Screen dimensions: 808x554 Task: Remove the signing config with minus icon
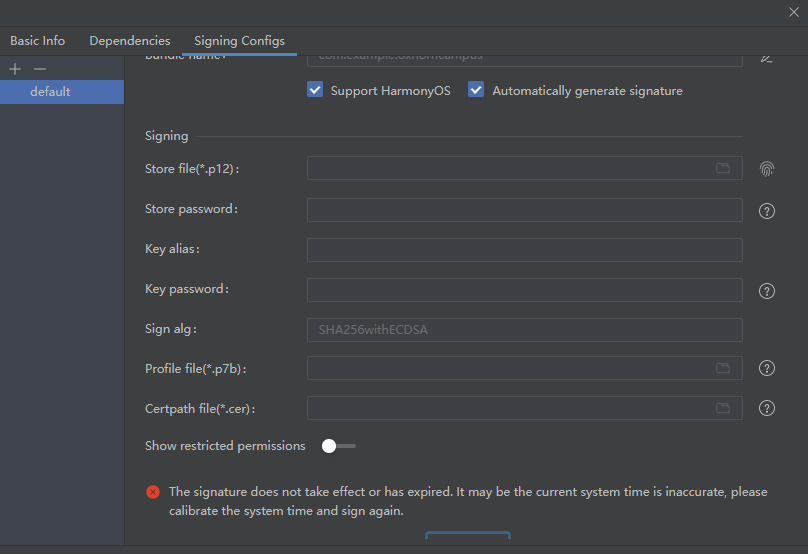tap(40, 69)
